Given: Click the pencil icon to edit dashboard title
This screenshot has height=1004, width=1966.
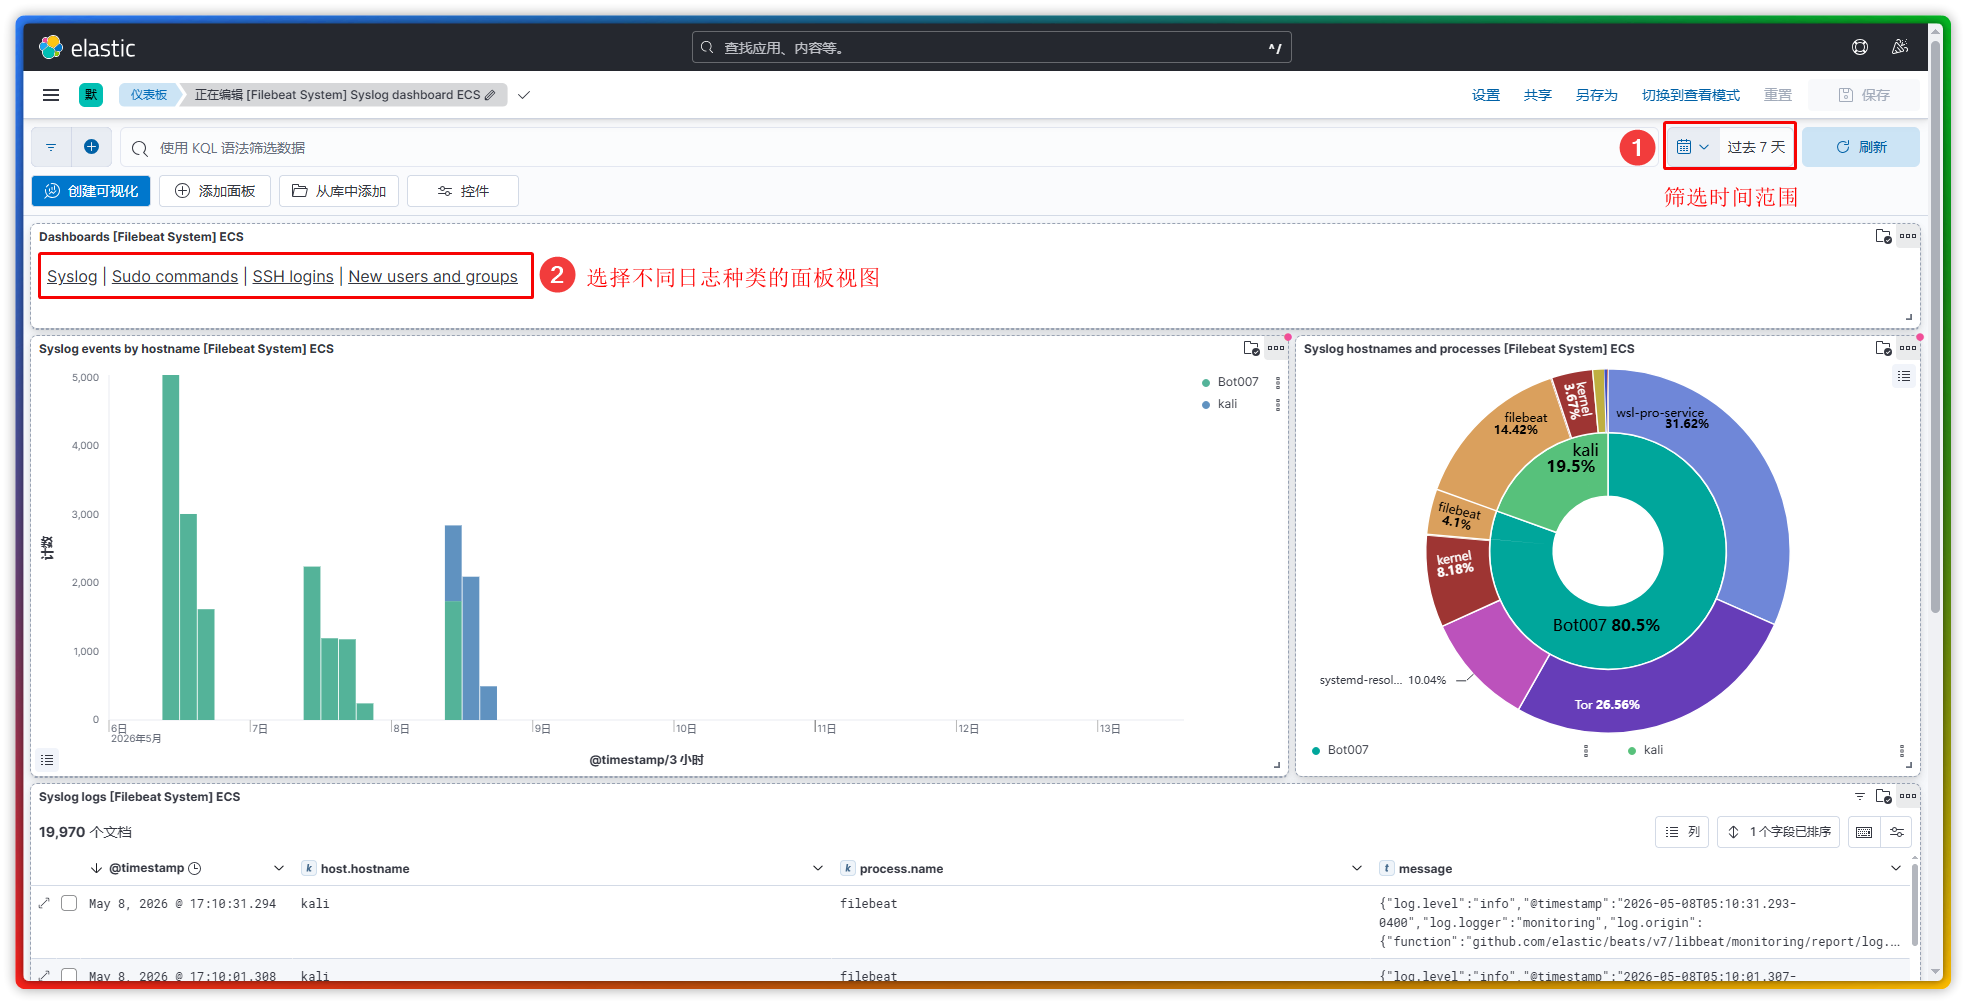Looking at the screenshot, I should (490, 95).
